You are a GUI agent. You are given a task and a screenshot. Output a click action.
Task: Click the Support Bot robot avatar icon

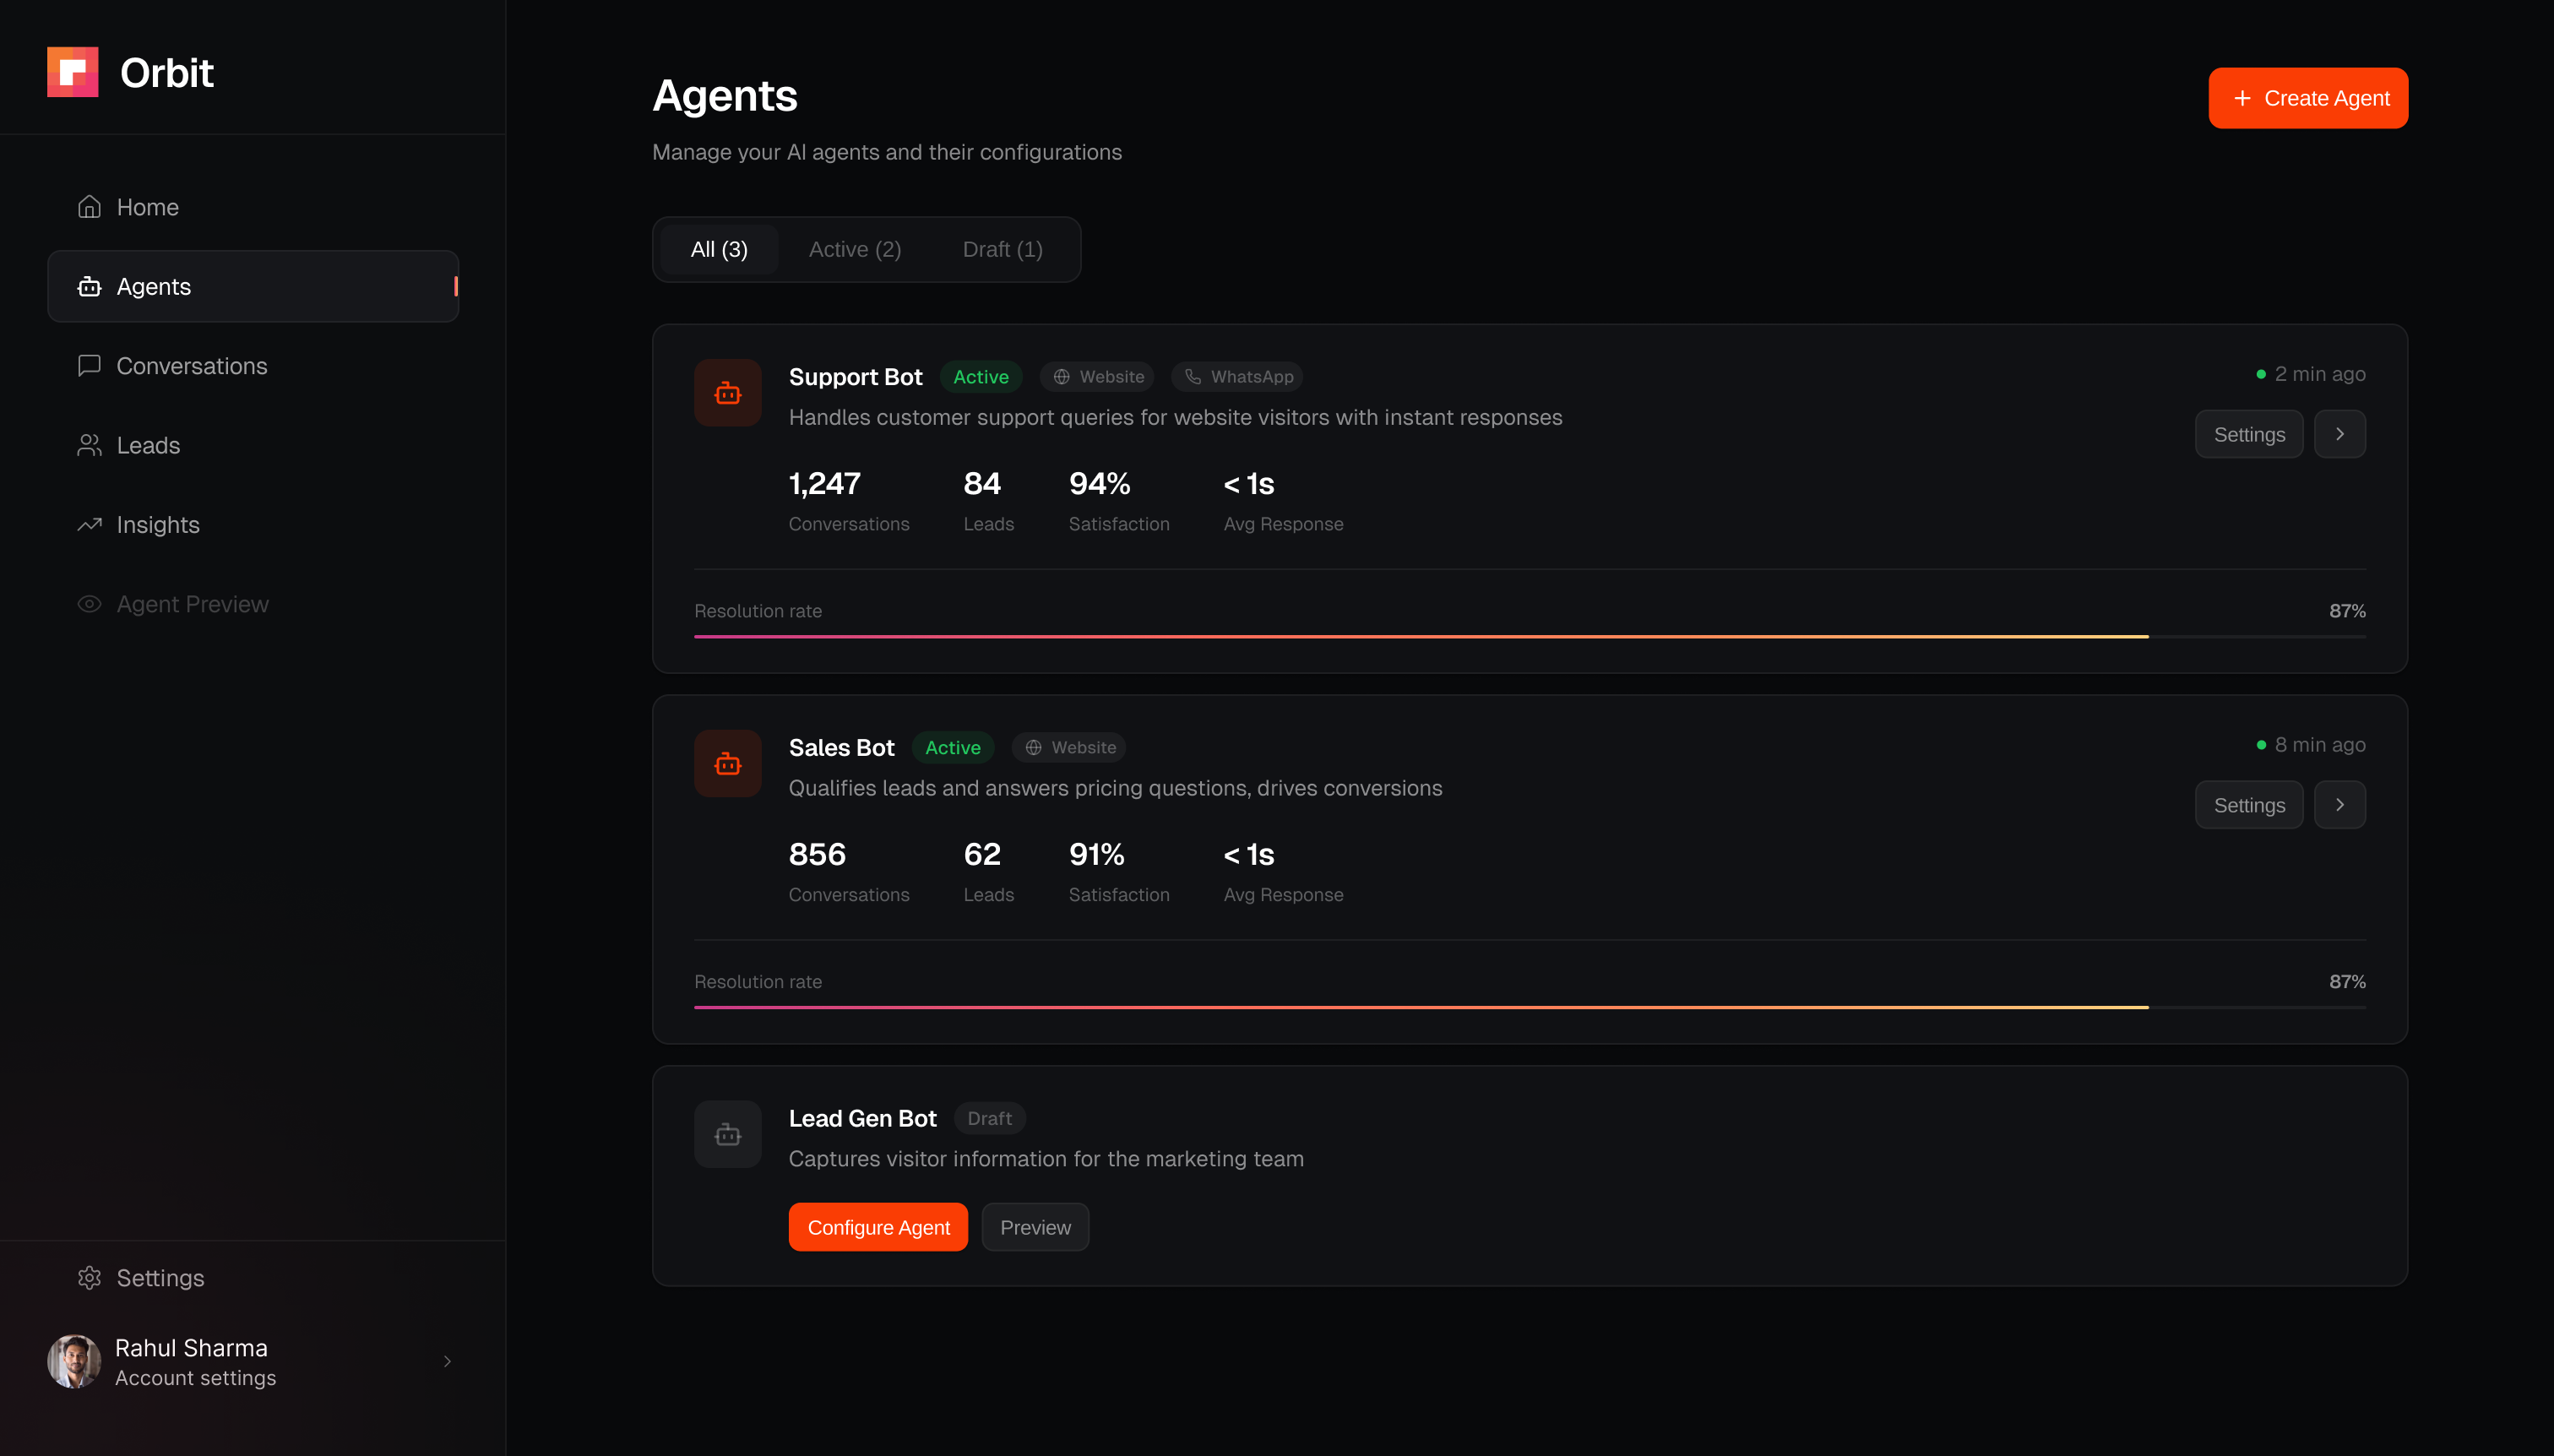click(727, 392)
